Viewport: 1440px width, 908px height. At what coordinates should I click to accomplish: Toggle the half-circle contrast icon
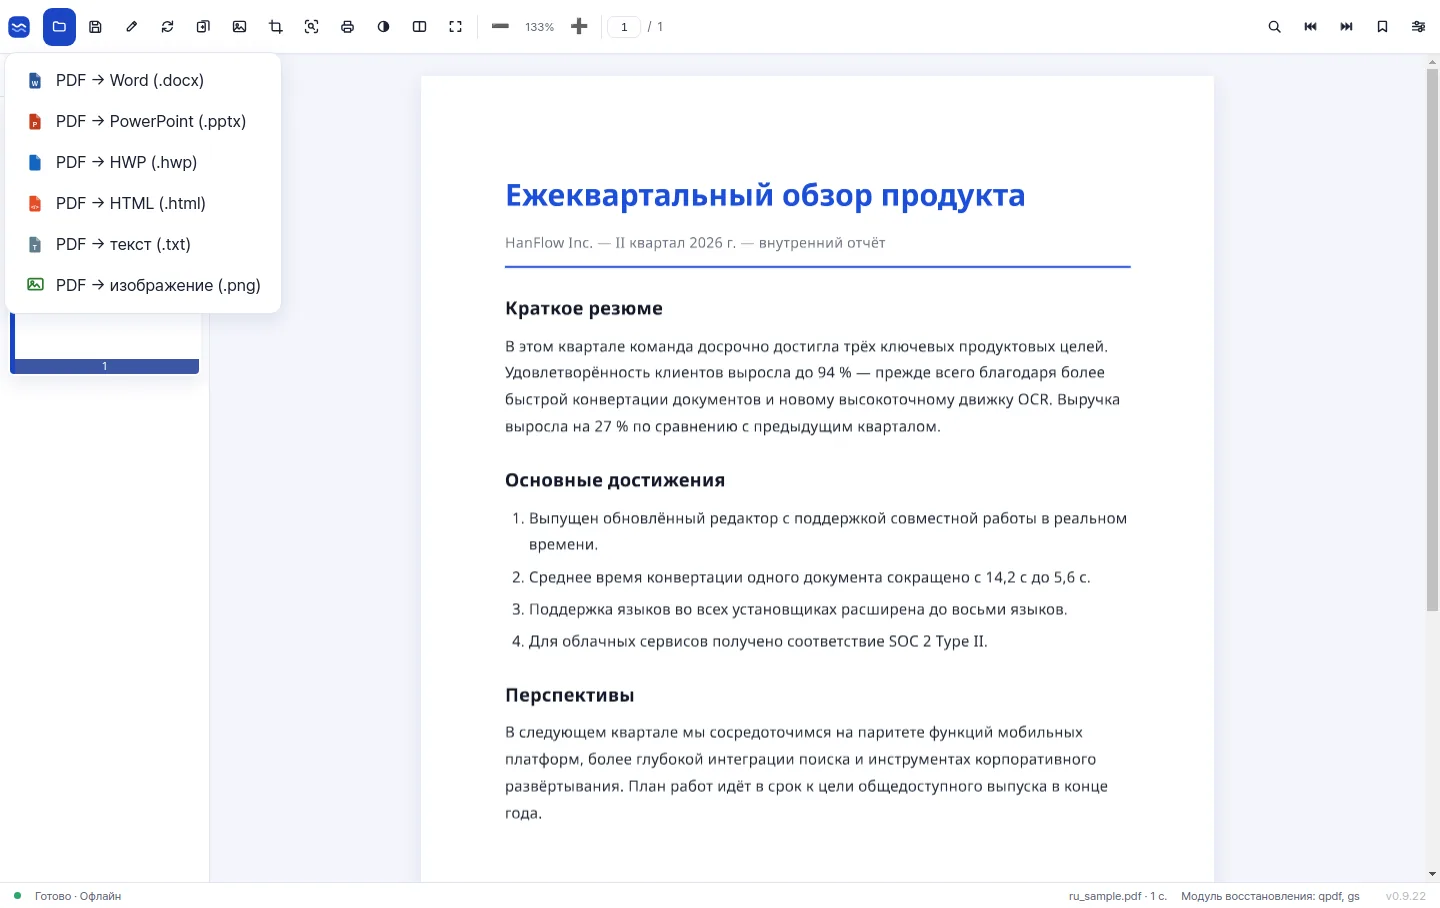(383, 27)
